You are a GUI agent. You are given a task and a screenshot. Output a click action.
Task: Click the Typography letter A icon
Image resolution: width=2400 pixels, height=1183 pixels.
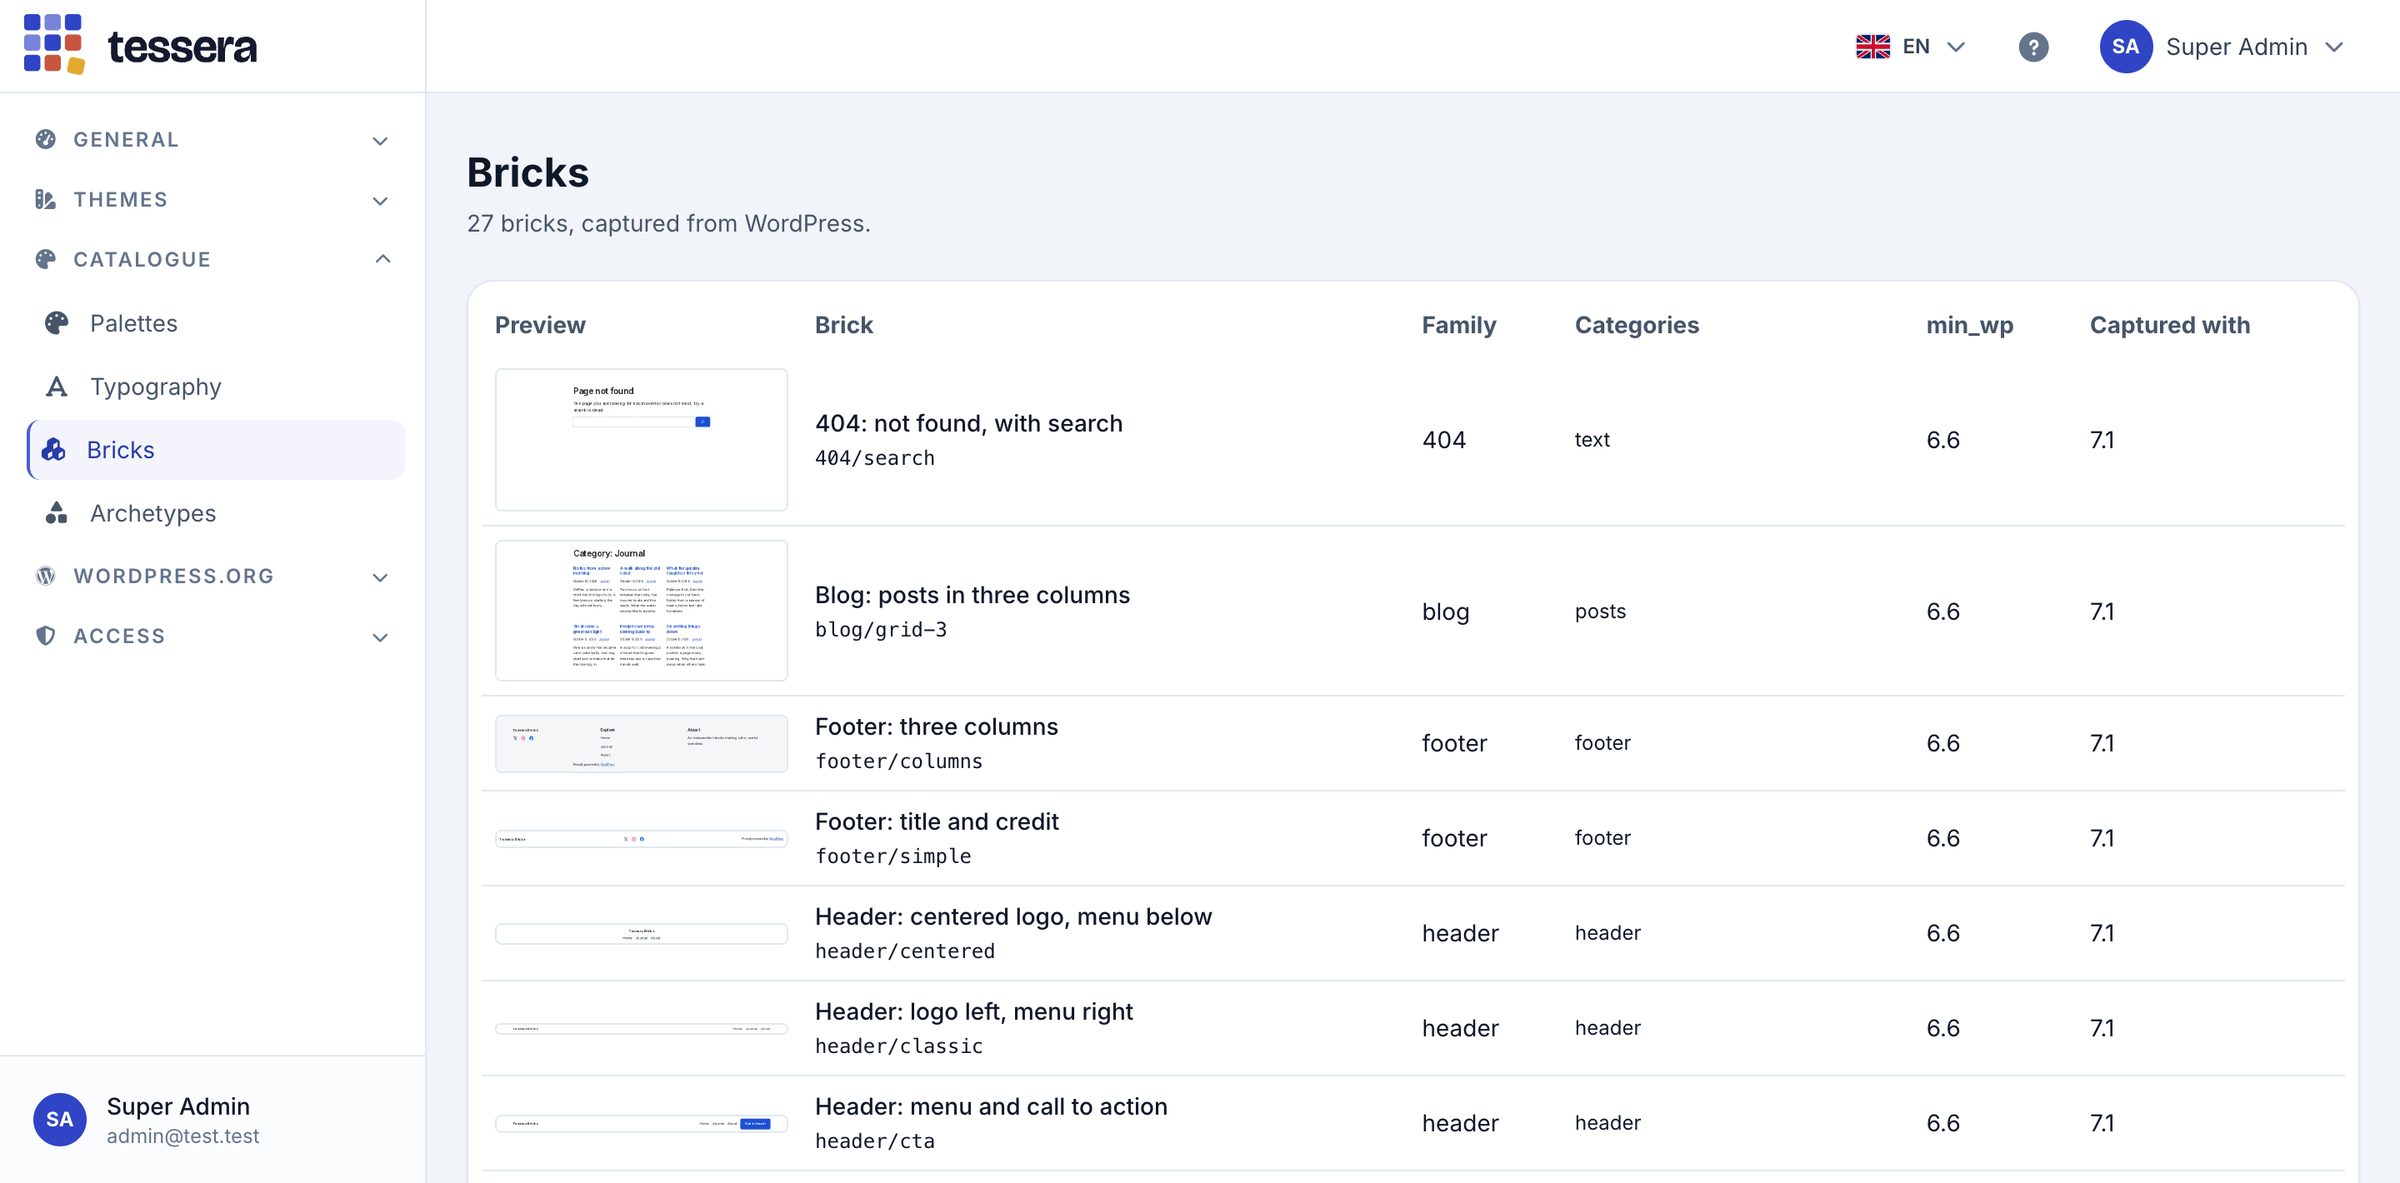(x=57, y=386)
